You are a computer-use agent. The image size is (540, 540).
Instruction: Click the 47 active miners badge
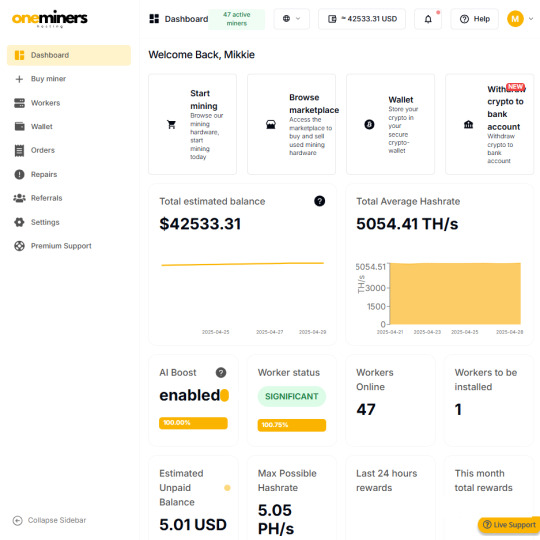click(237, 19)
